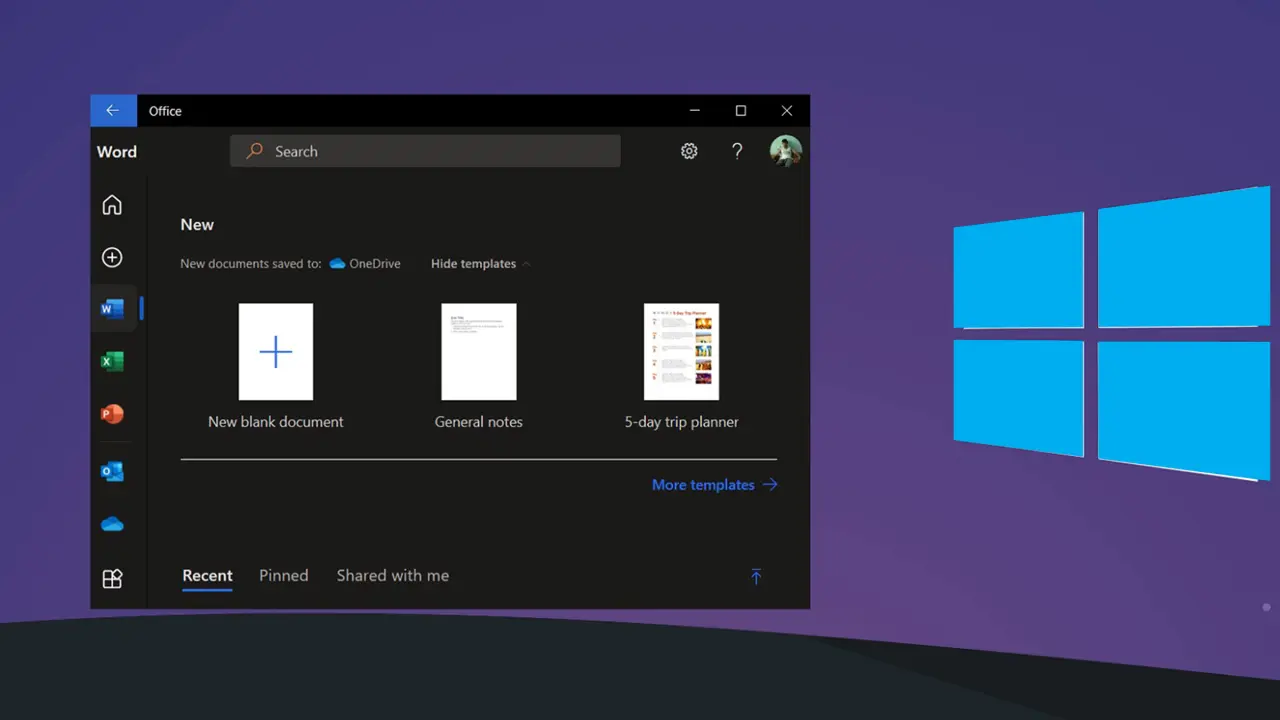Open PowerPoint from the sidebar
1280x720 pixels.
[x=112, y=413]
